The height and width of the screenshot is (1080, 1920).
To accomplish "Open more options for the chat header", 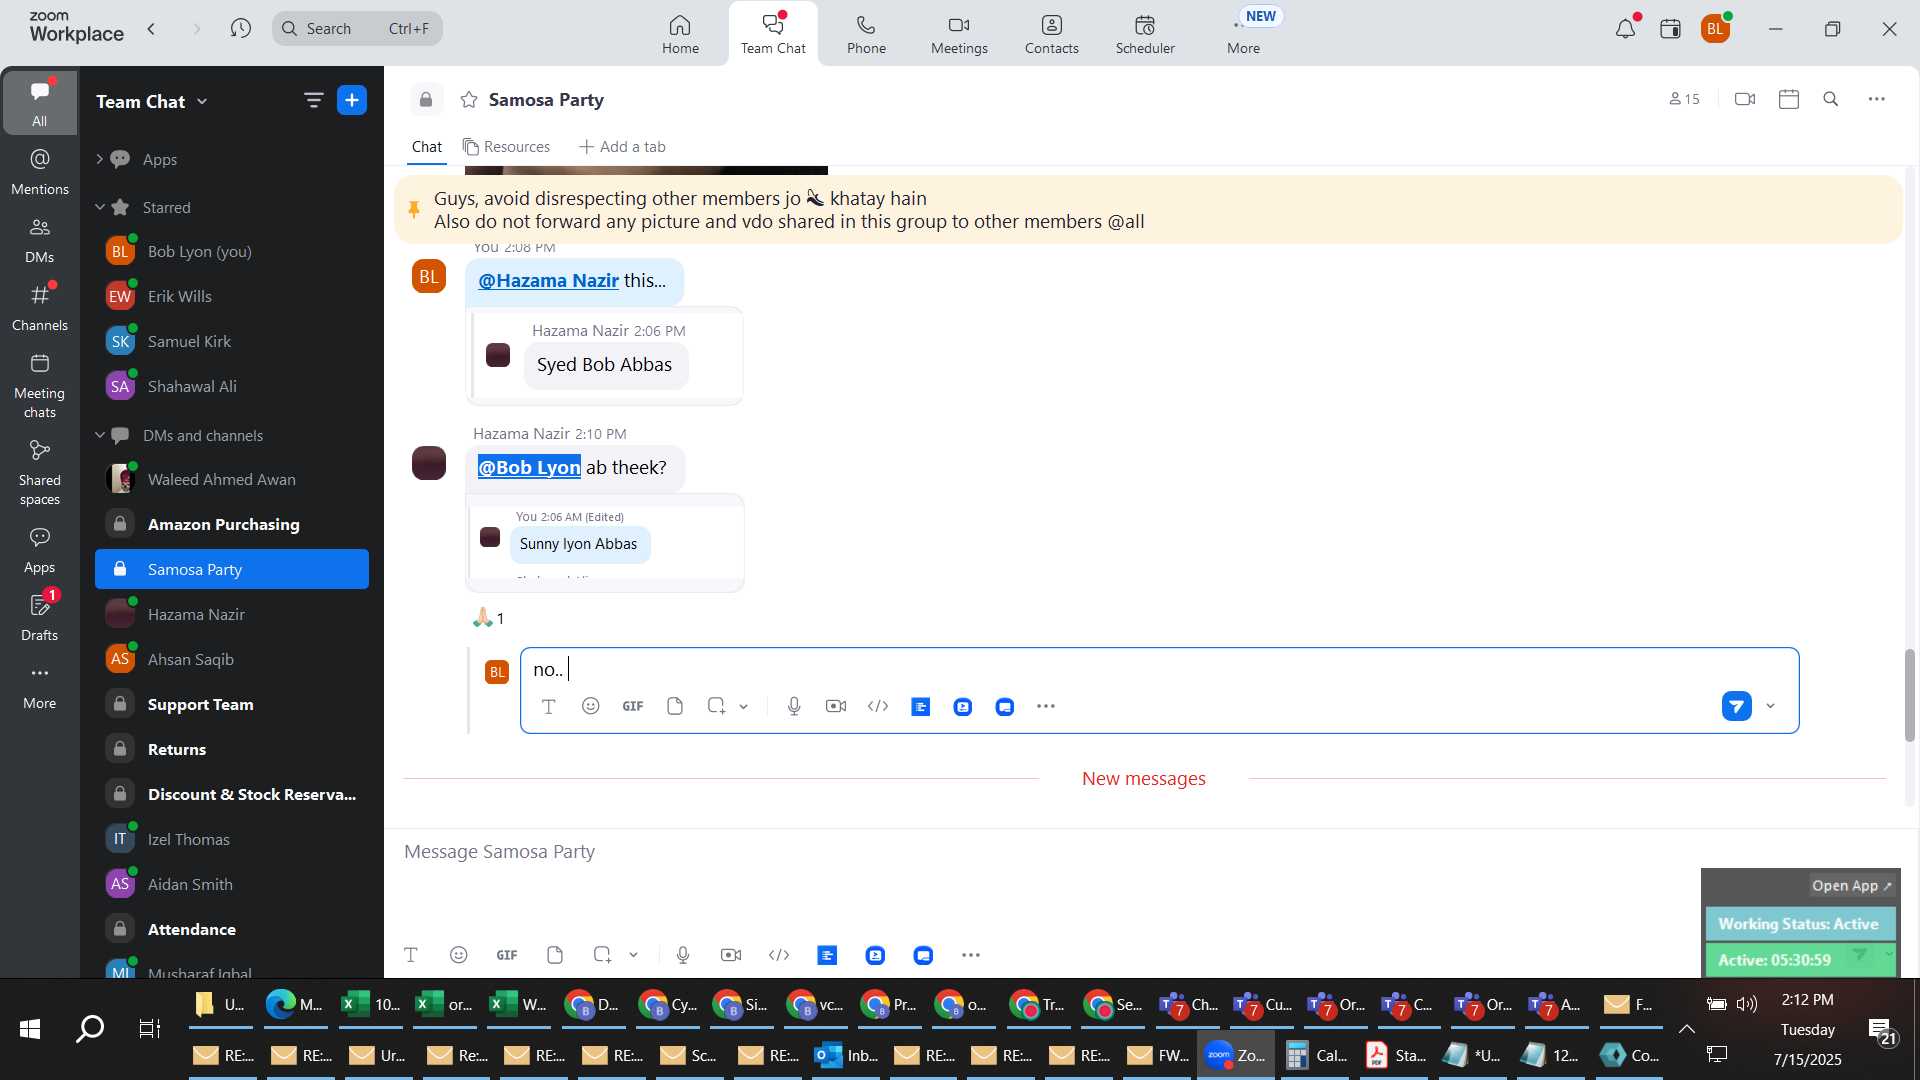I will click(1877, 99).
